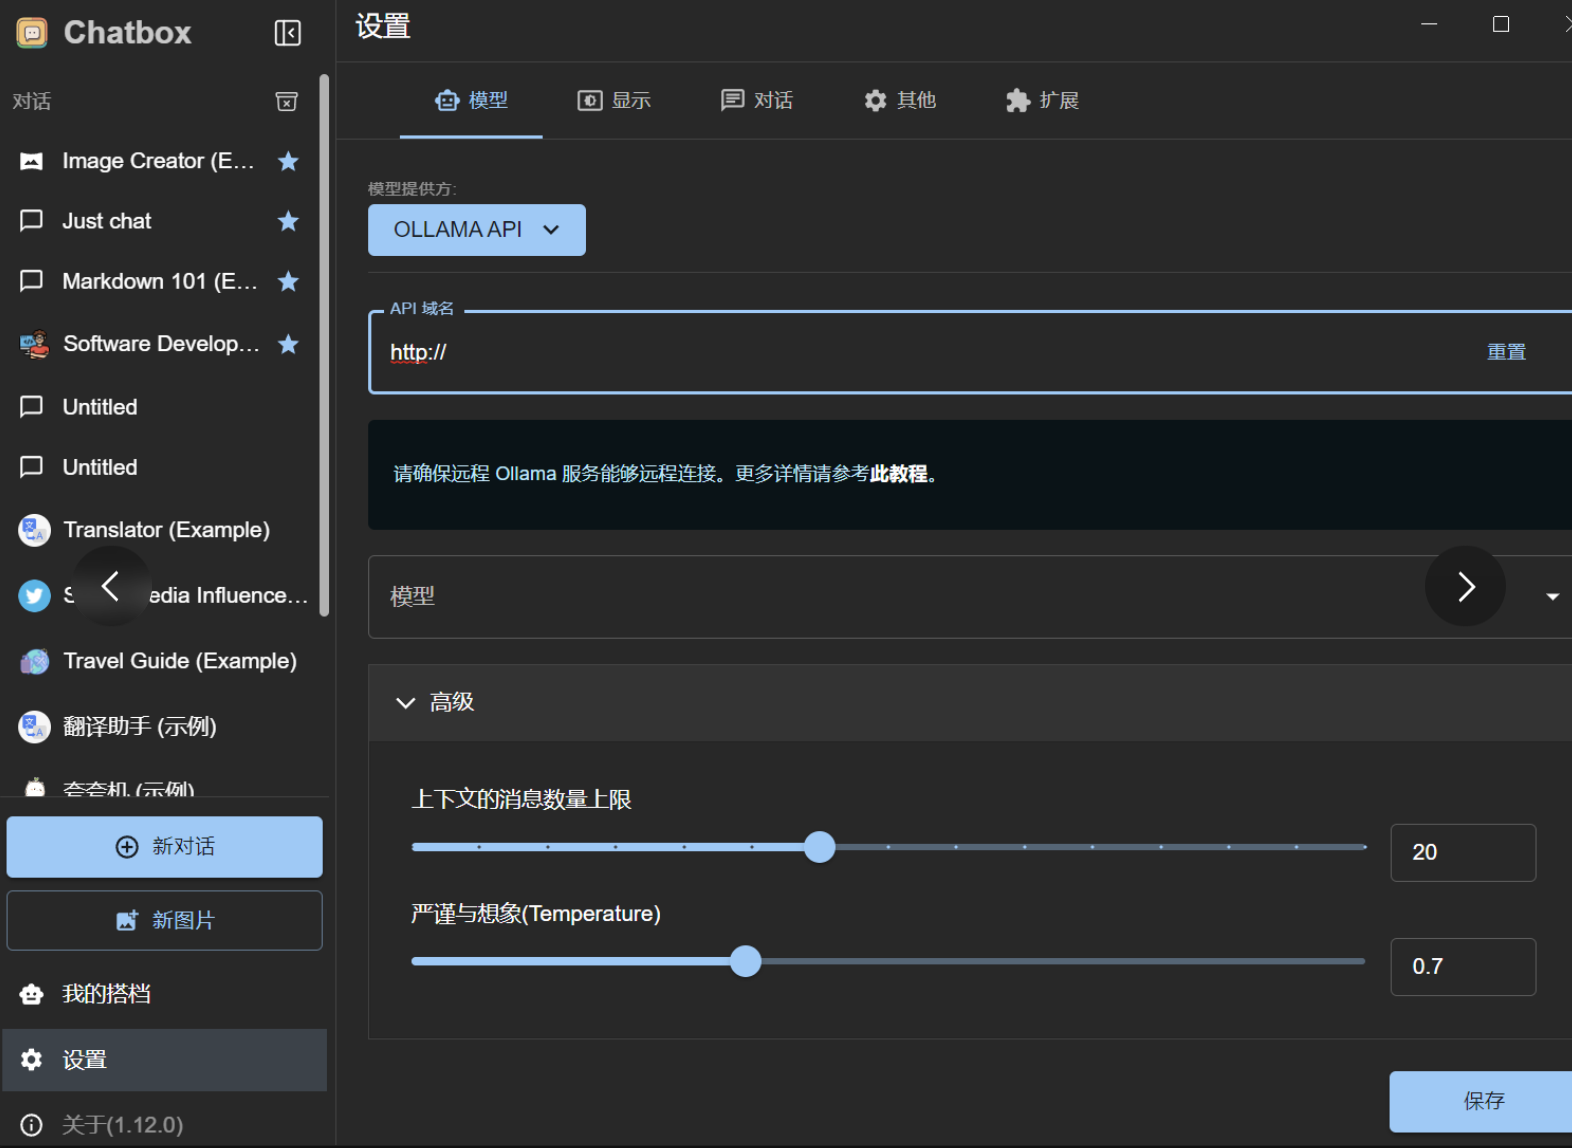This screenshot has height=1148, width=1572.
Task: Open the Markdown 101 conversation
Action: tap(160, 281)
